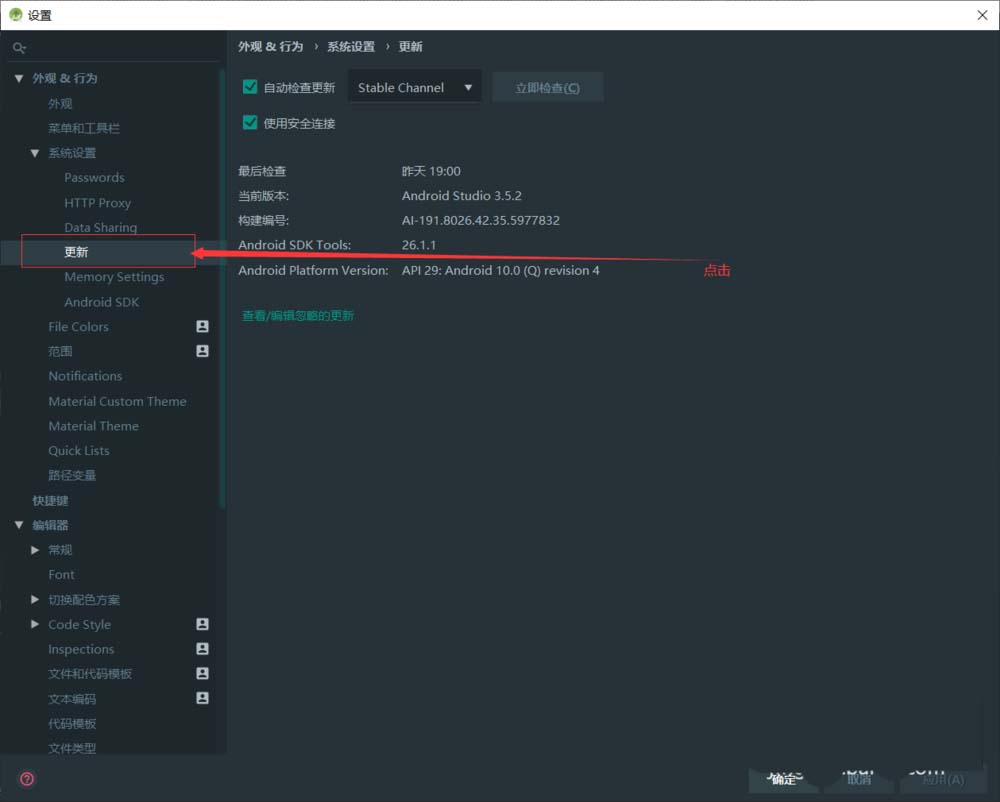Image resolution: width=1000 pixels, height=802 pixels.
Task: Toggle the 使用安全连接 checkbox
Action: coord(250,122)
